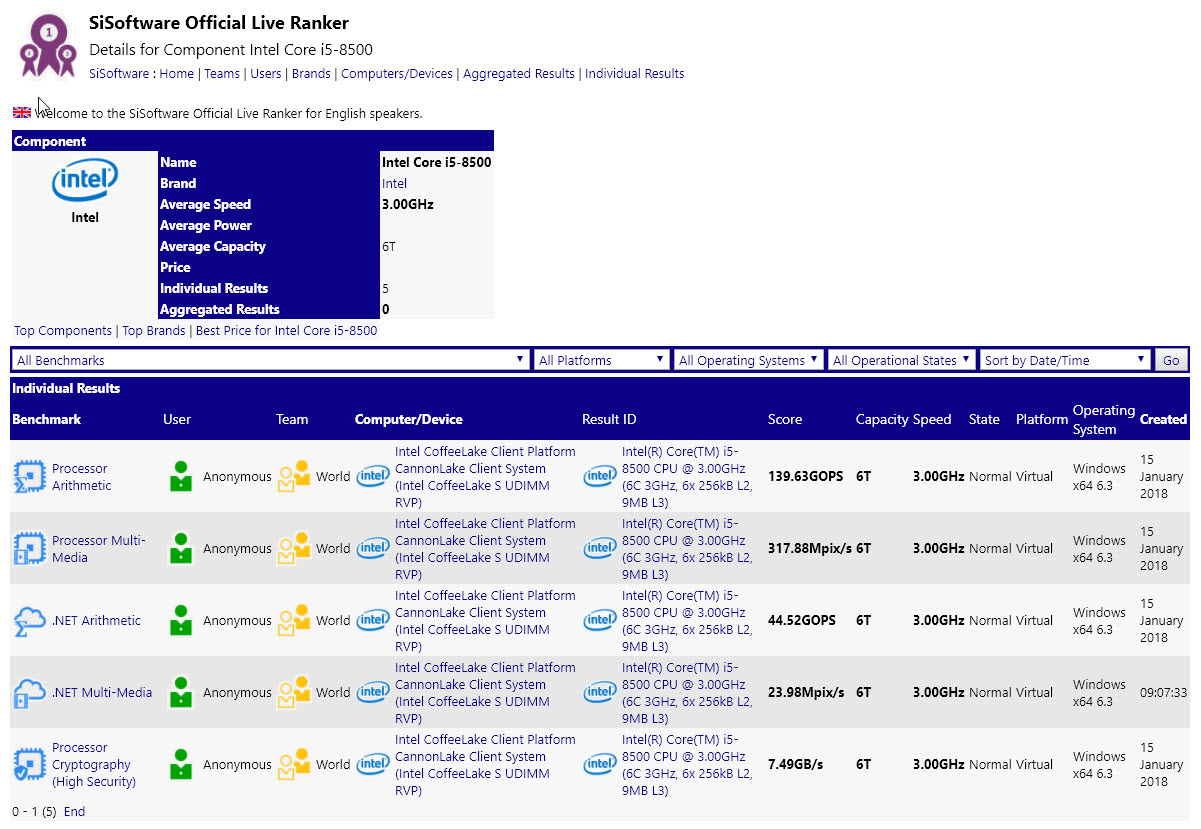
Task: Click the 7.49GB/s score value
Action: (x=796, y=765)
